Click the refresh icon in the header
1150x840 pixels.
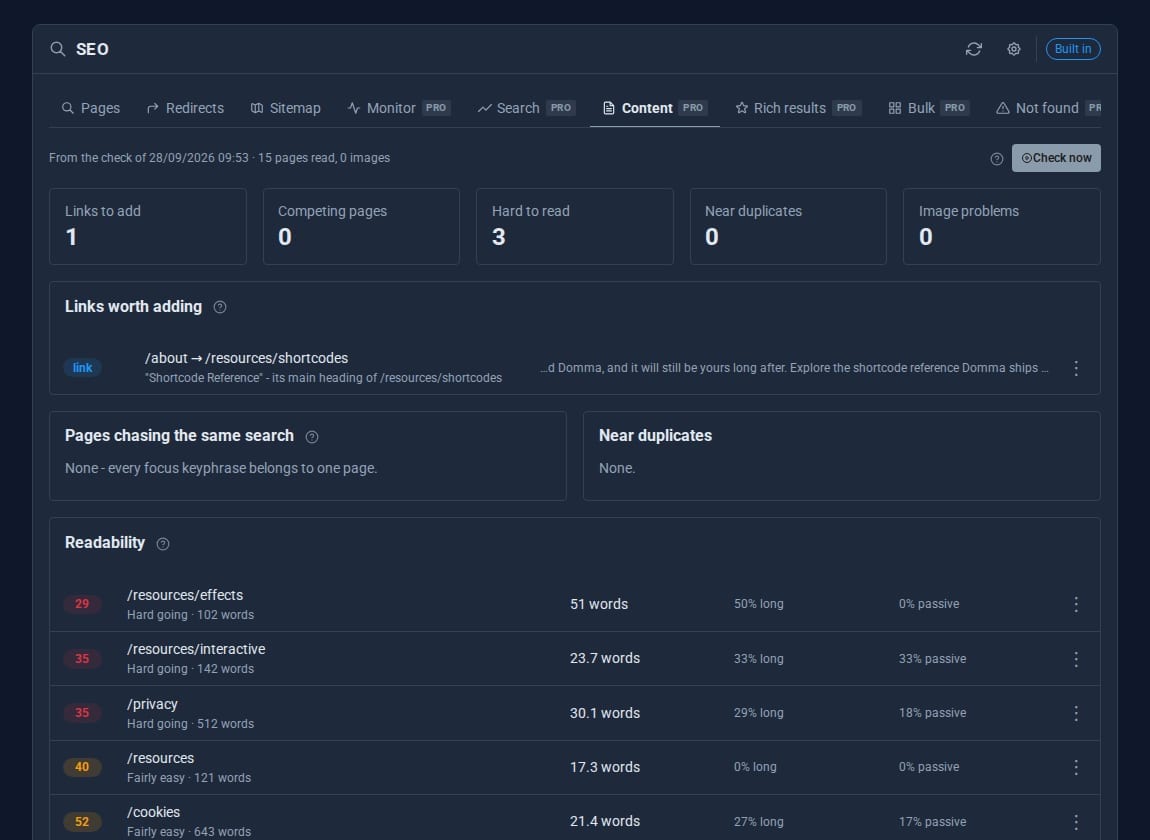973,49
